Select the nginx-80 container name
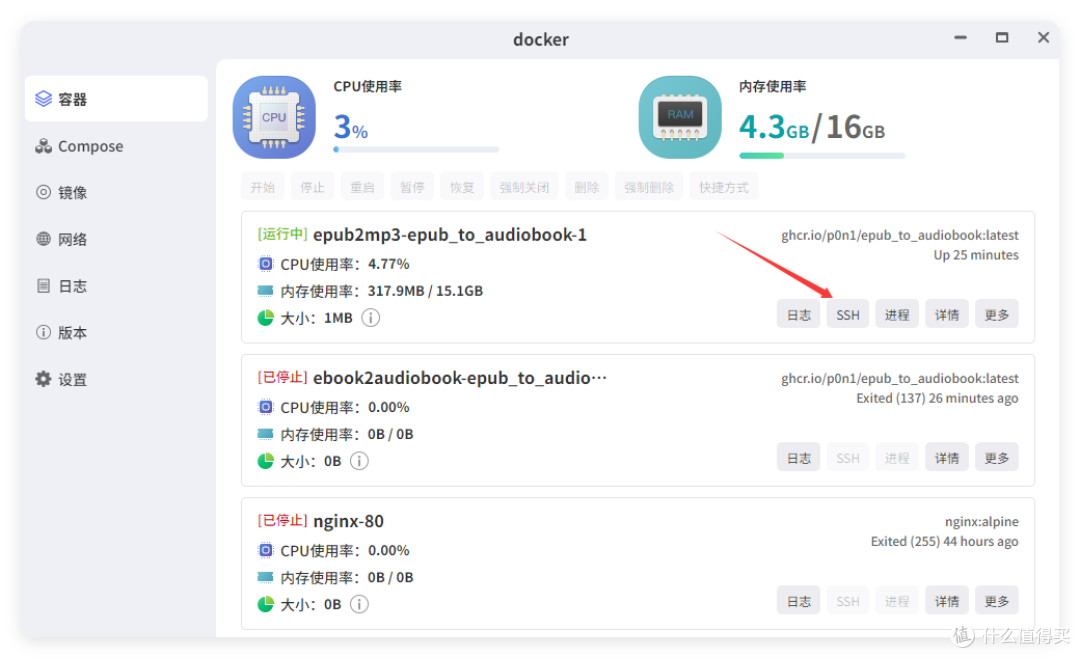Image resolution: width=1080 pixels, height=658 pixels. coord(349,522)
